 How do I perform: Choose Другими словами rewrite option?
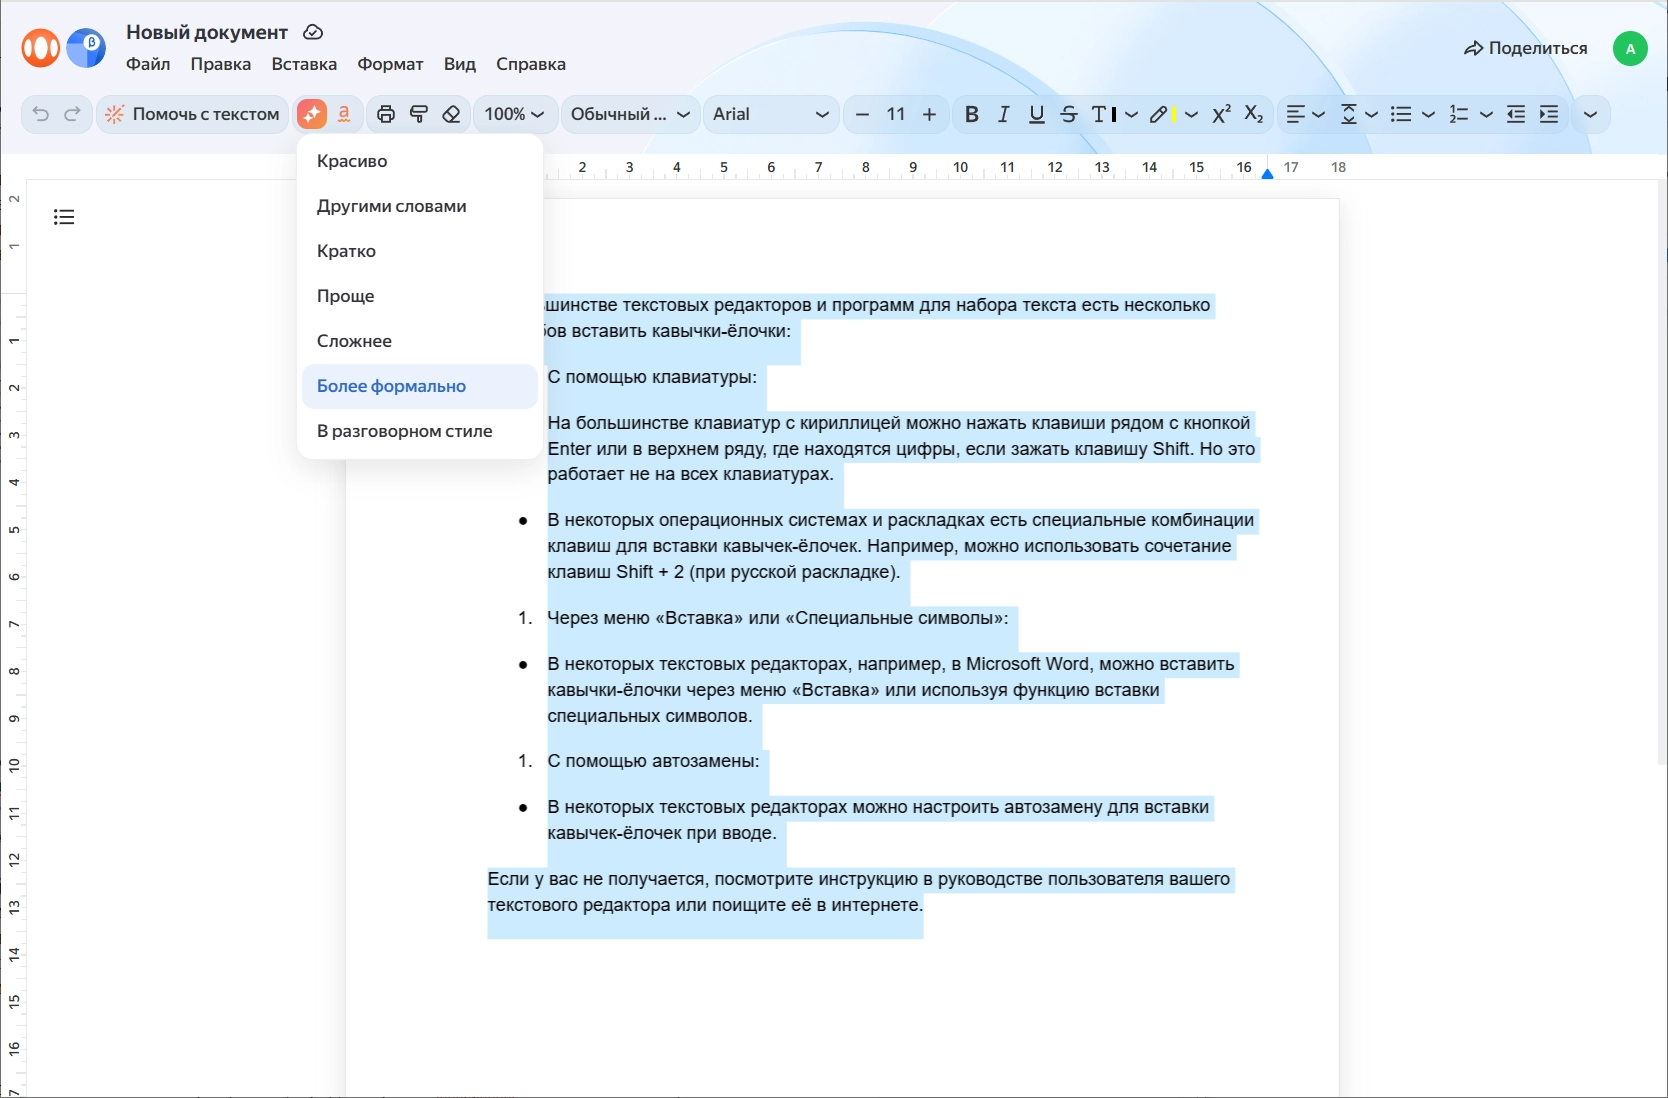pyautogui.click(x=420, y=206)
